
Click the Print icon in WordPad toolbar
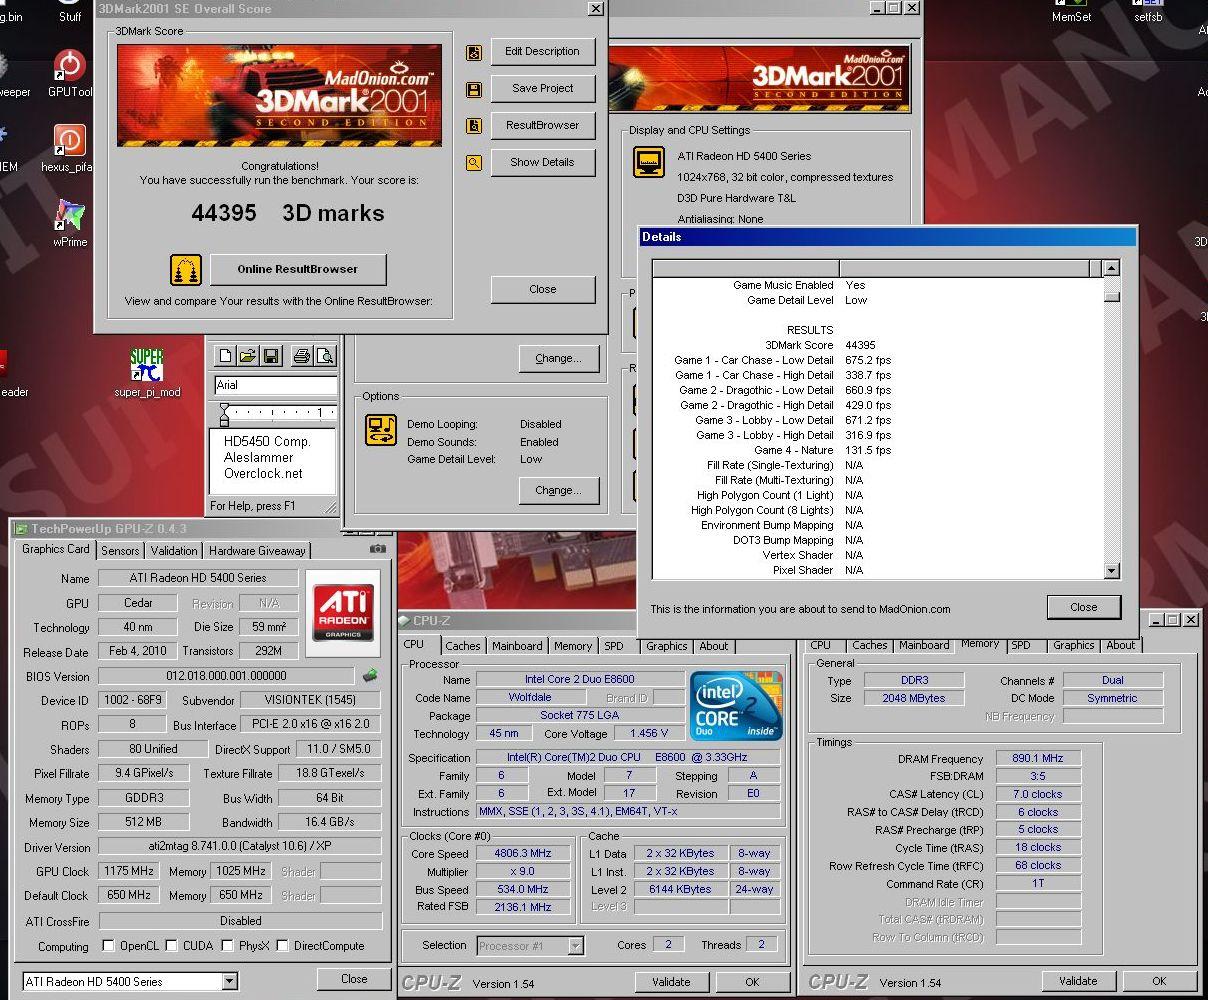(302, 355)
